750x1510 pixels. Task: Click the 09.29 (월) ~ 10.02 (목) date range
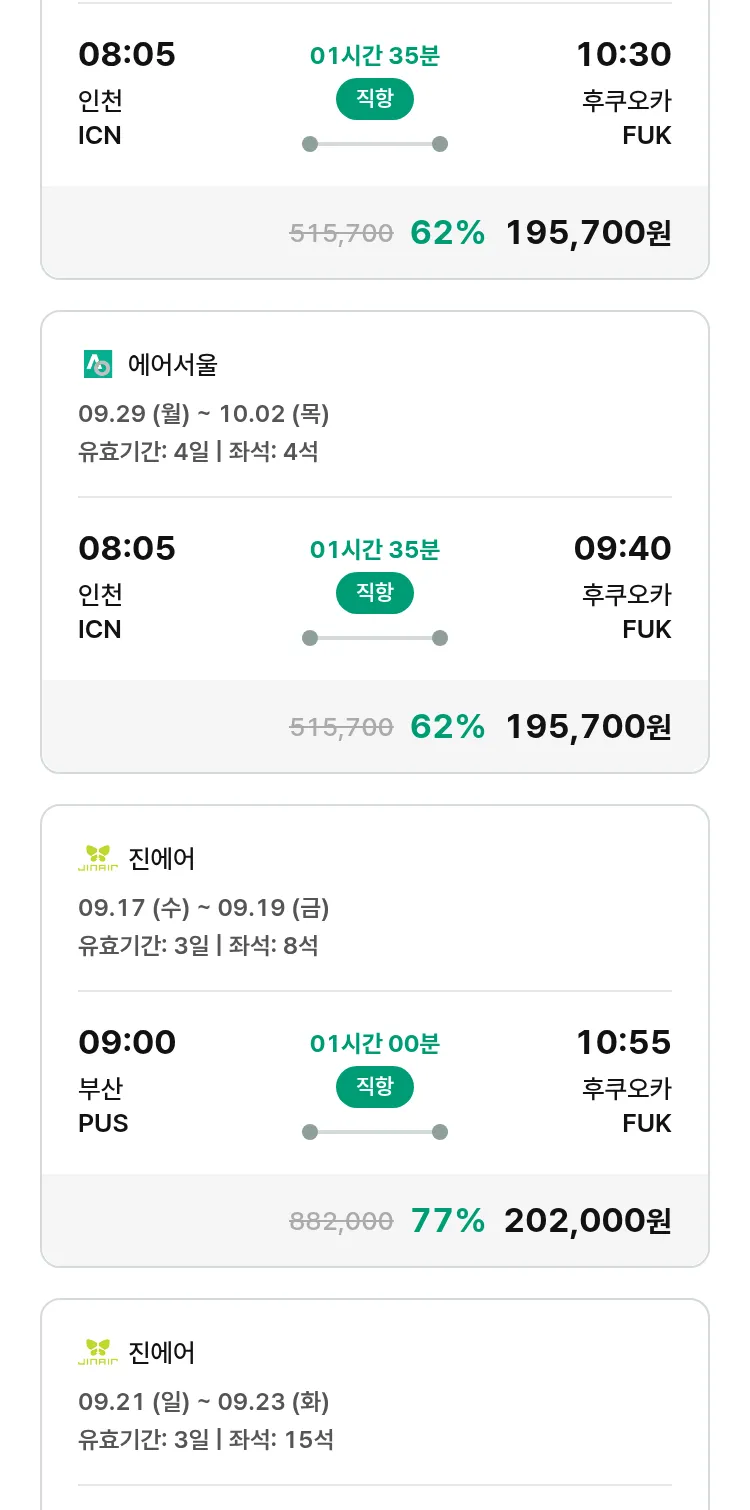click(x=204, y=414)
